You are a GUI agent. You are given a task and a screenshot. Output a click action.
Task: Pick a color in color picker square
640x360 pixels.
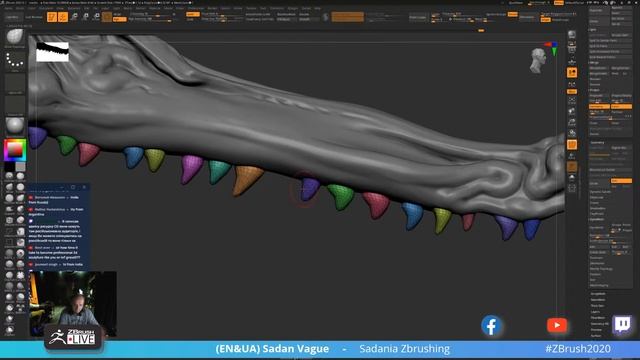pyautogui.click(x=15, y=150)
